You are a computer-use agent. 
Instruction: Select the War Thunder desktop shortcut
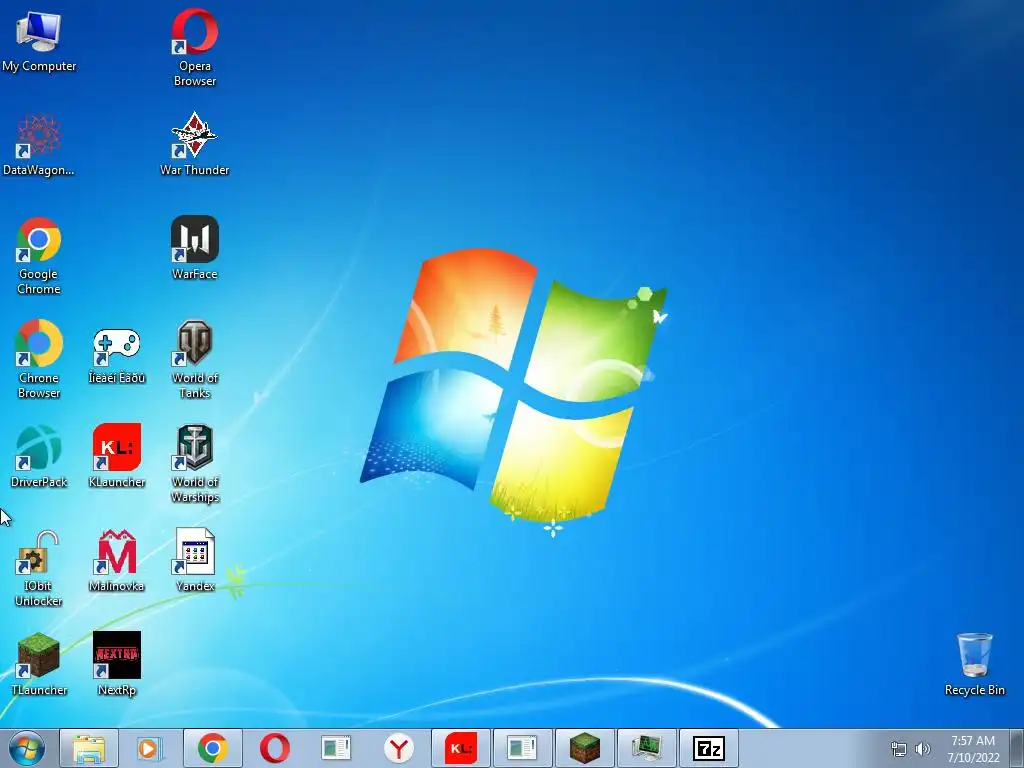click(195, 144)
